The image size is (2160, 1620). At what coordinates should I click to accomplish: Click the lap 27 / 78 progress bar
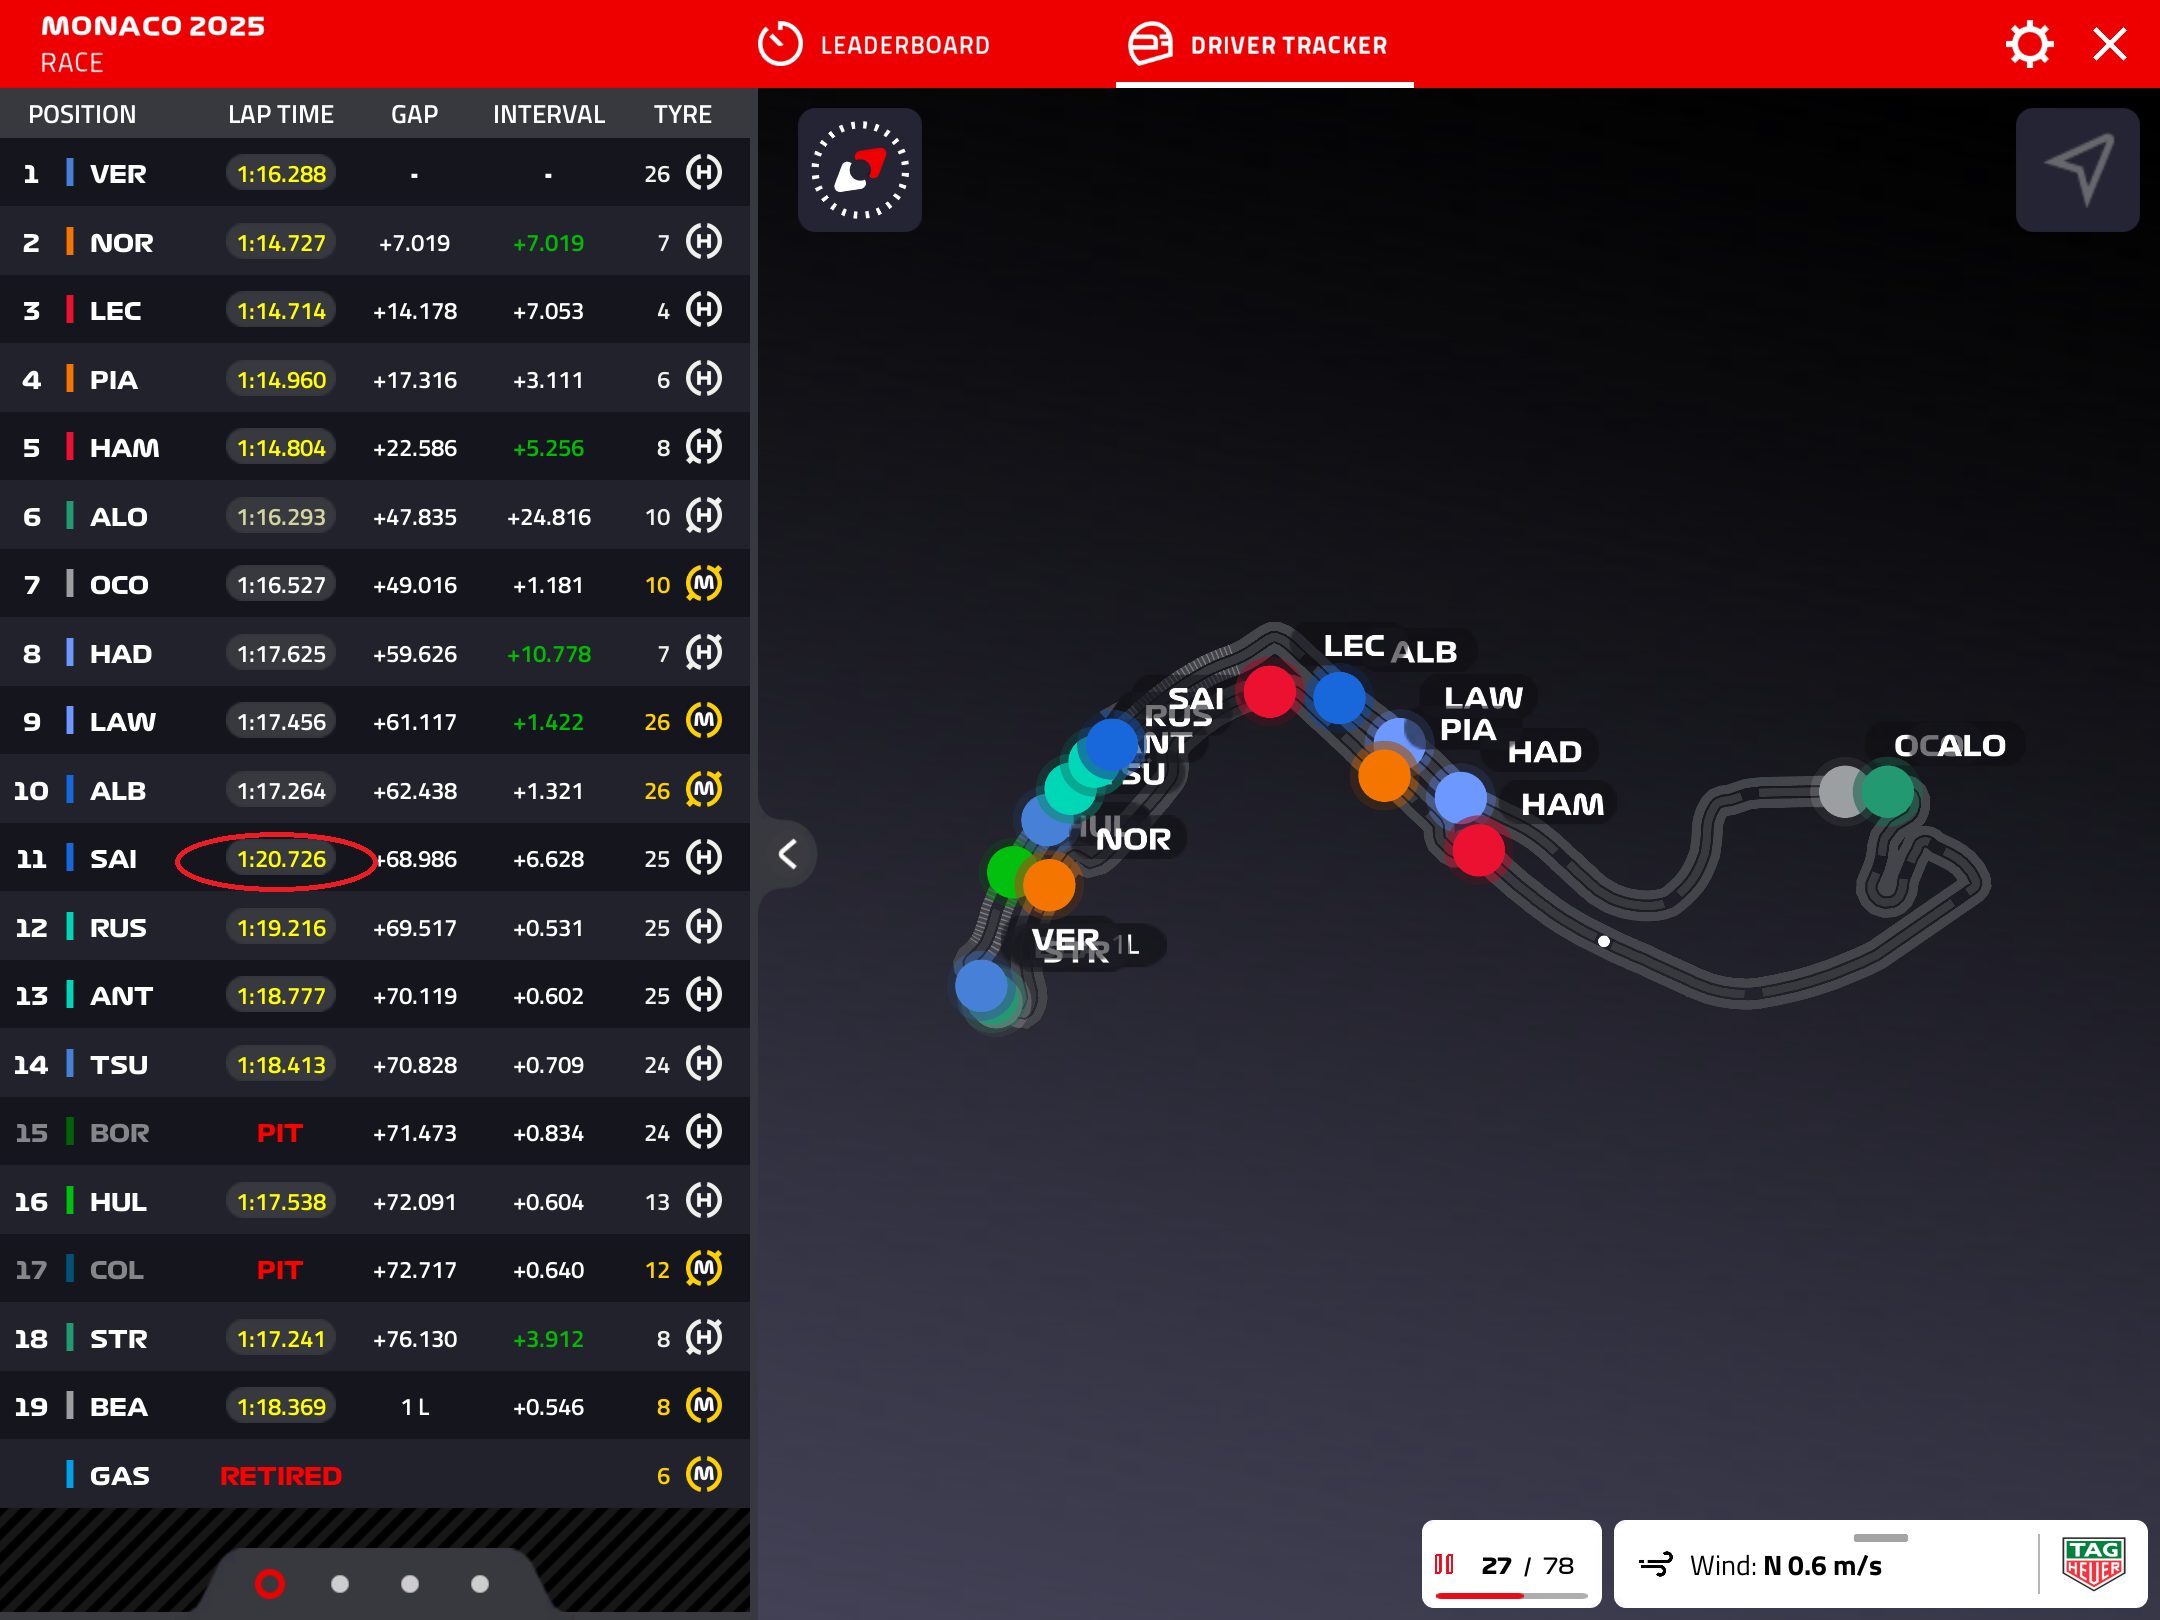pyautogui.click(x=1511, y=1596)
